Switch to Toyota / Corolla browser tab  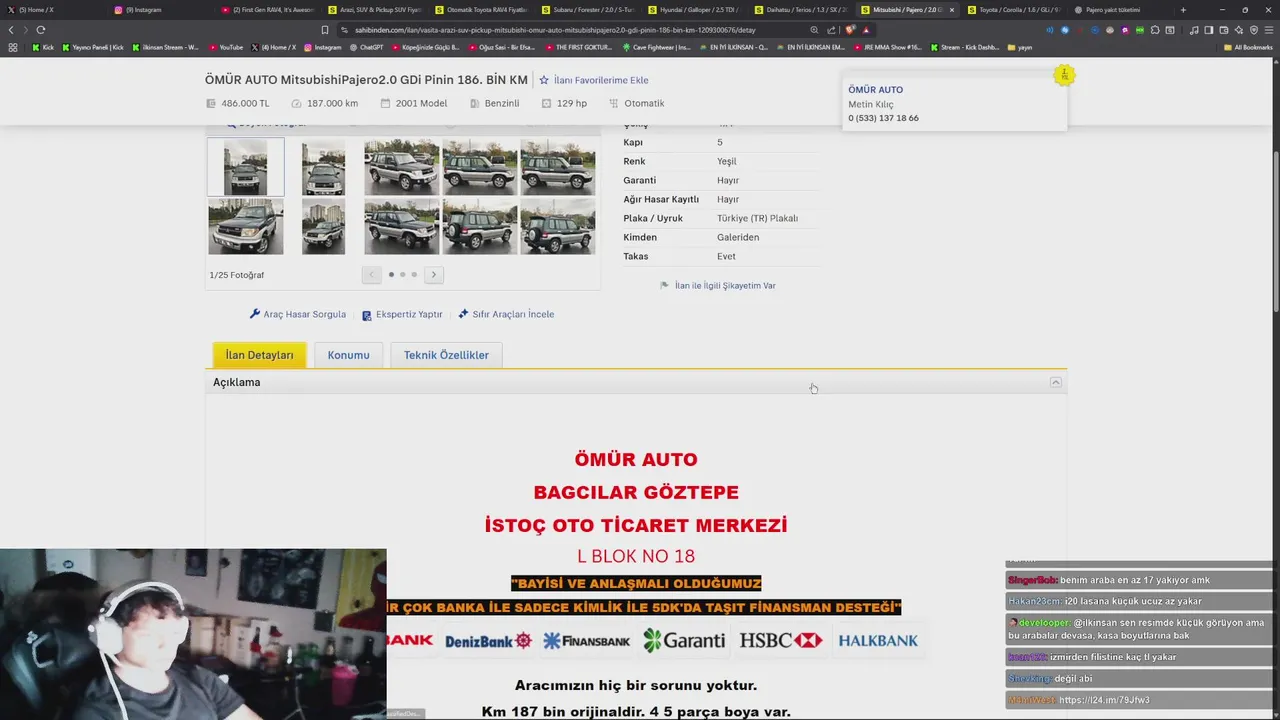tap(1015, 10)
